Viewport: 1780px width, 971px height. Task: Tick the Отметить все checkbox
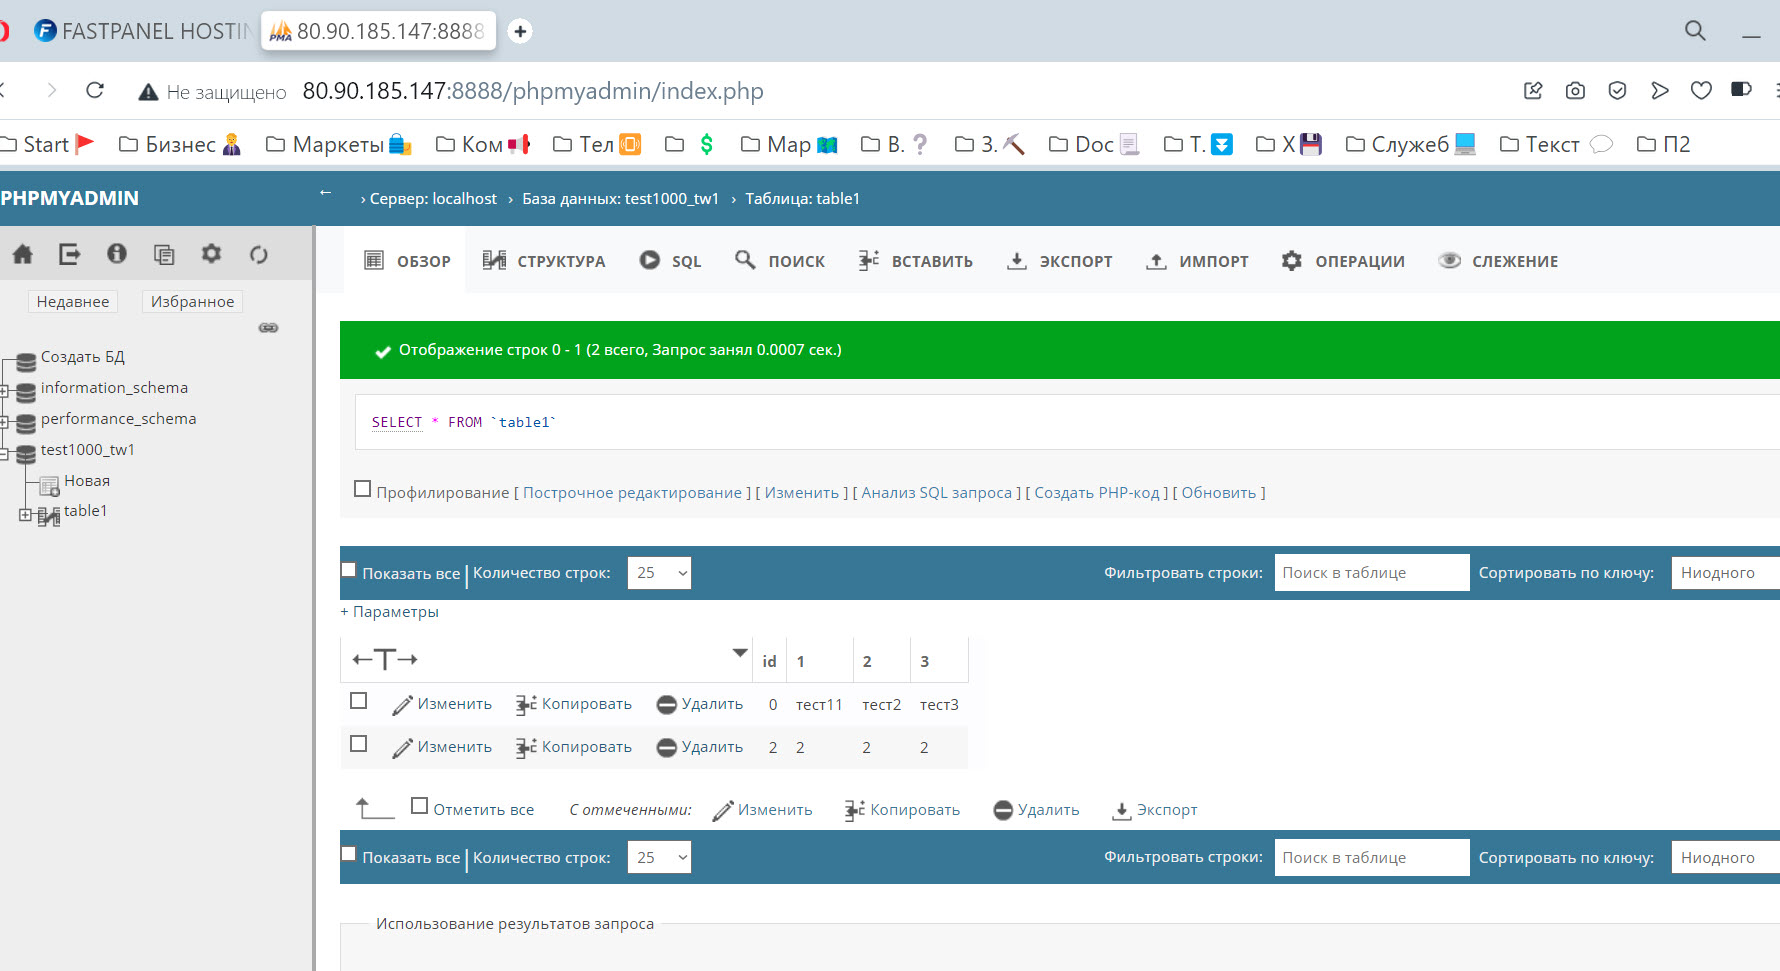pos(420,806)
